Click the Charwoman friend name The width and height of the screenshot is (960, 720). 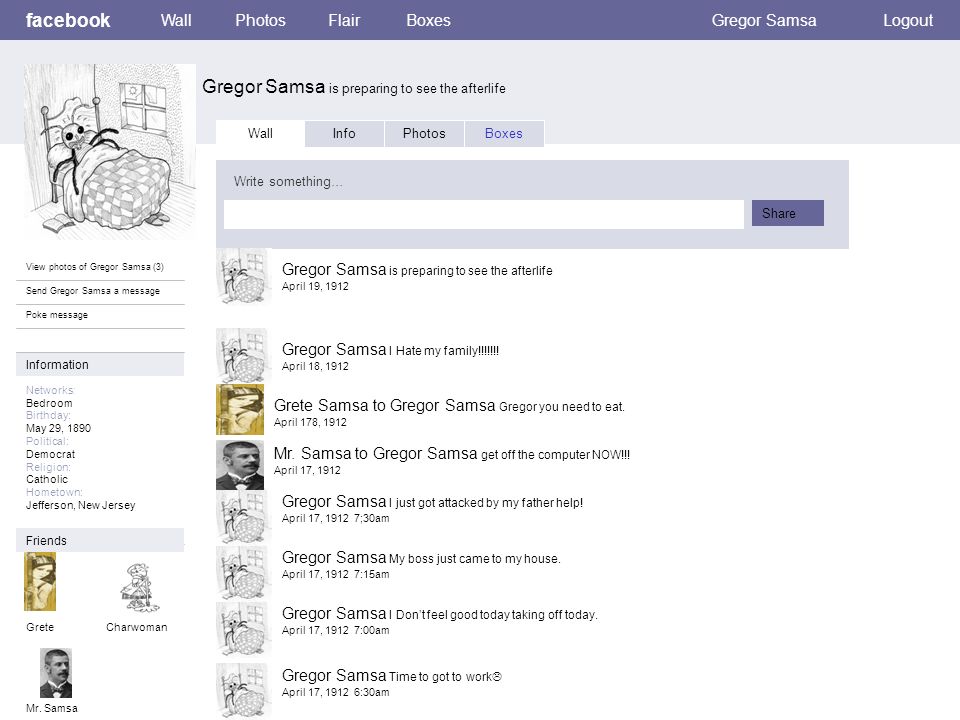137,627
